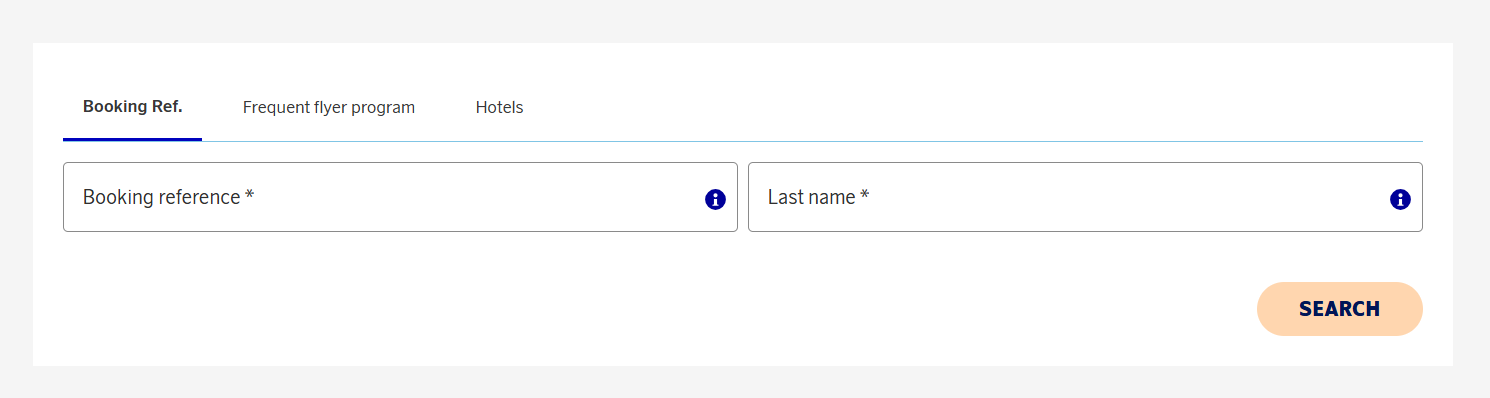Click the info icon in Last name field
Screen dimensions: 1490x398
pos(1400,199)
